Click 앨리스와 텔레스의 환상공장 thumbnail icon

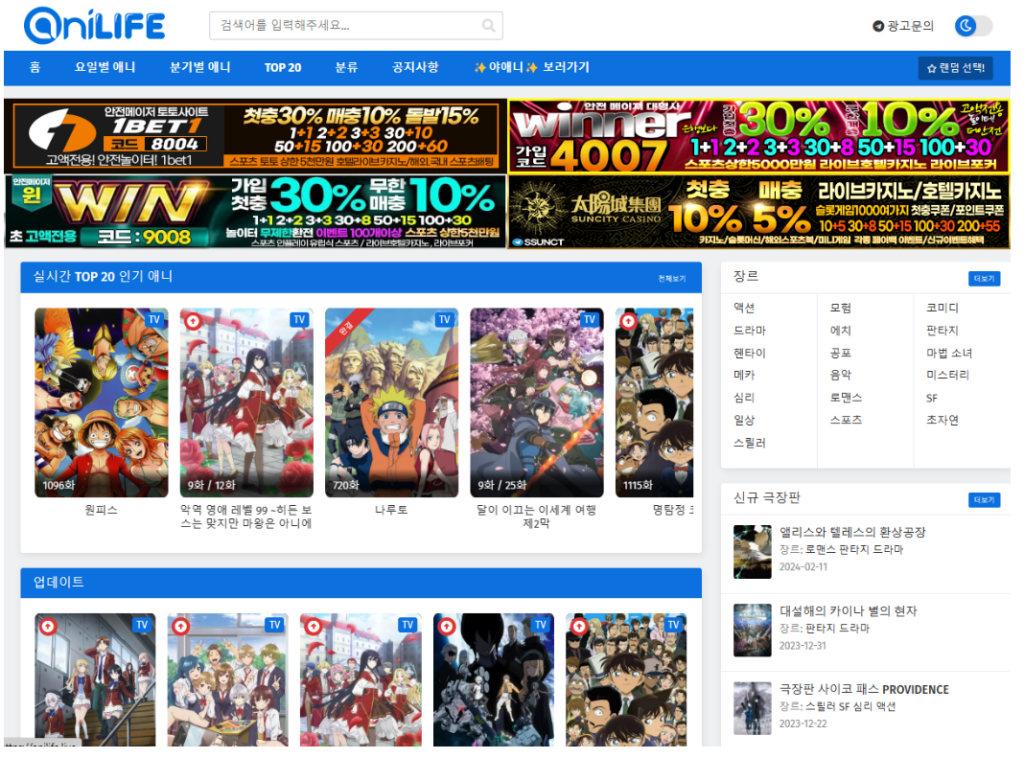click(752, 551)
